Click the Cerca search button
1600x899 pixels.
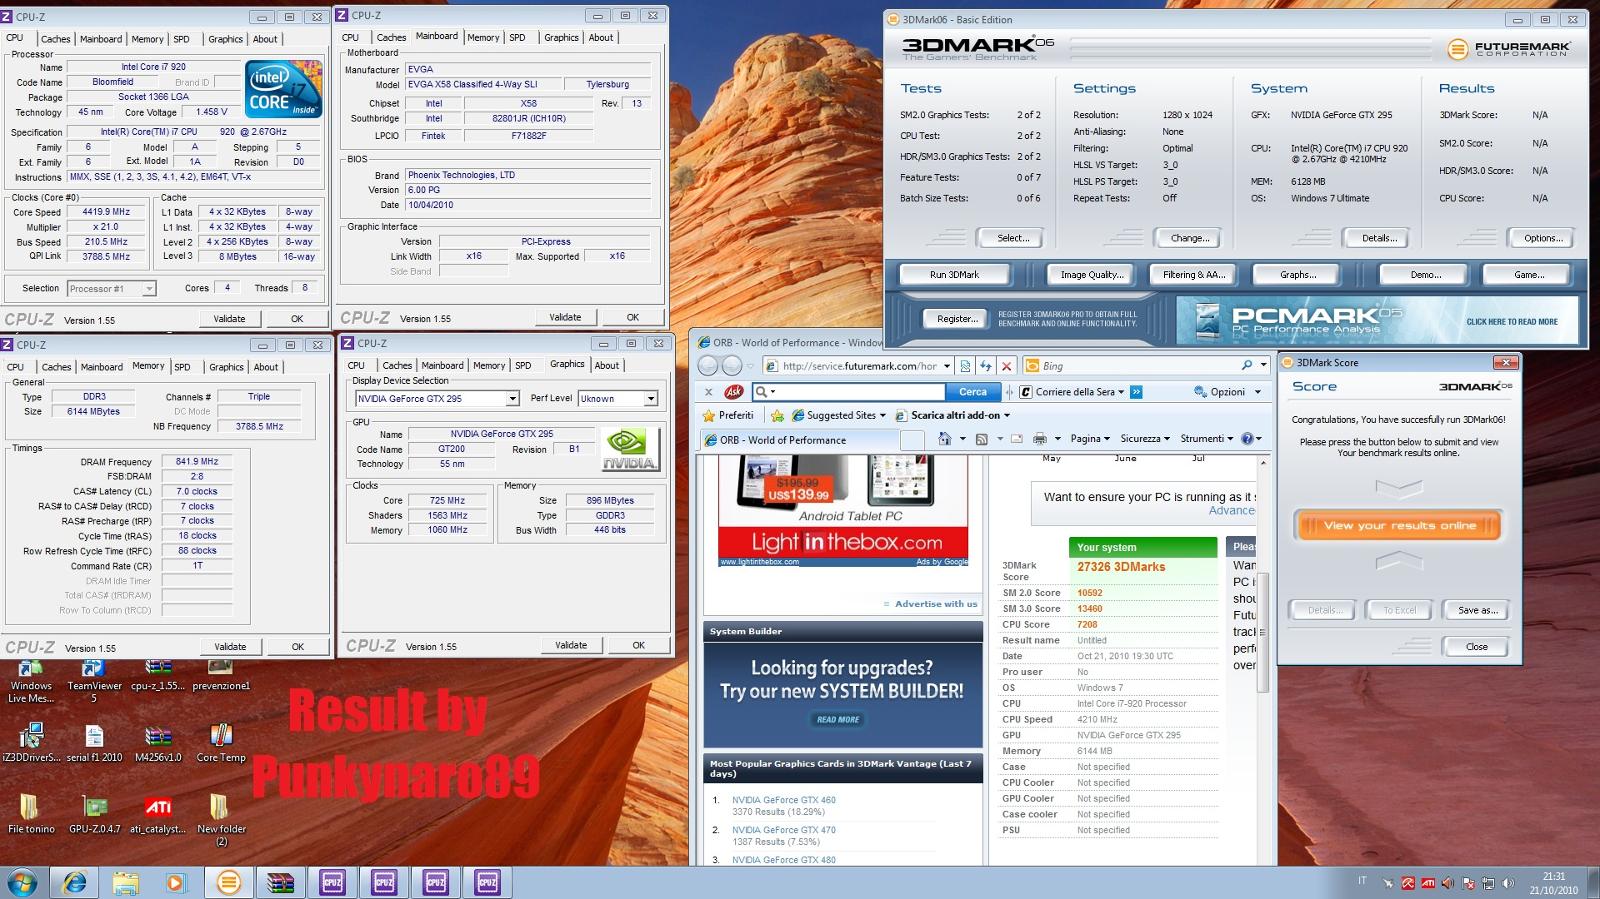click(x=973, y=392)
